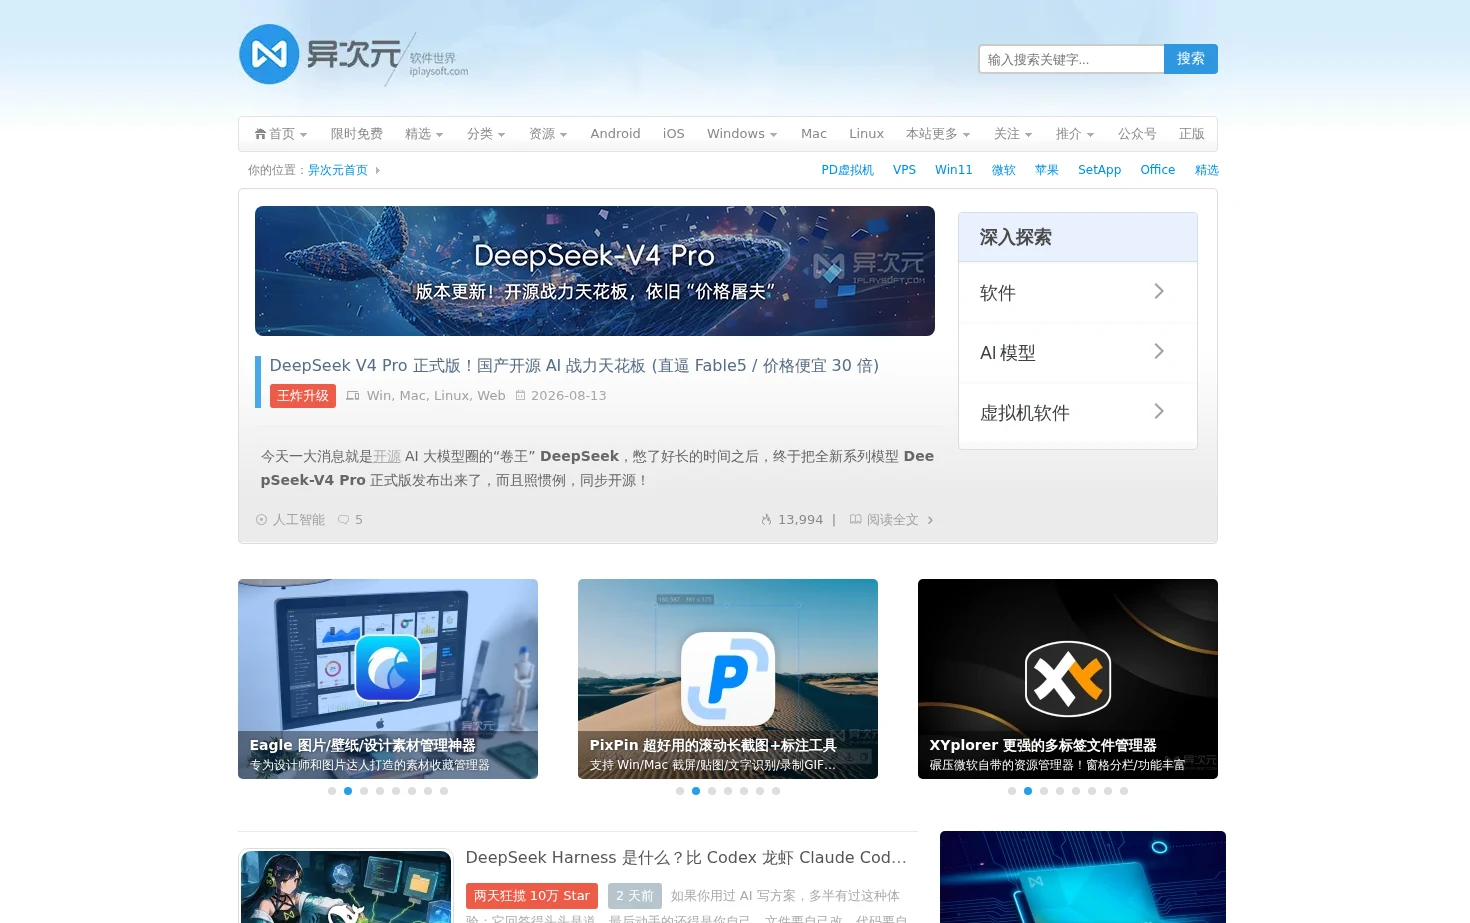The width and height of the screenshot is (1470, 923).
Task: Open the DeepSeek V4 Pro 正式版 article title
Action: (x=574, y=366)
